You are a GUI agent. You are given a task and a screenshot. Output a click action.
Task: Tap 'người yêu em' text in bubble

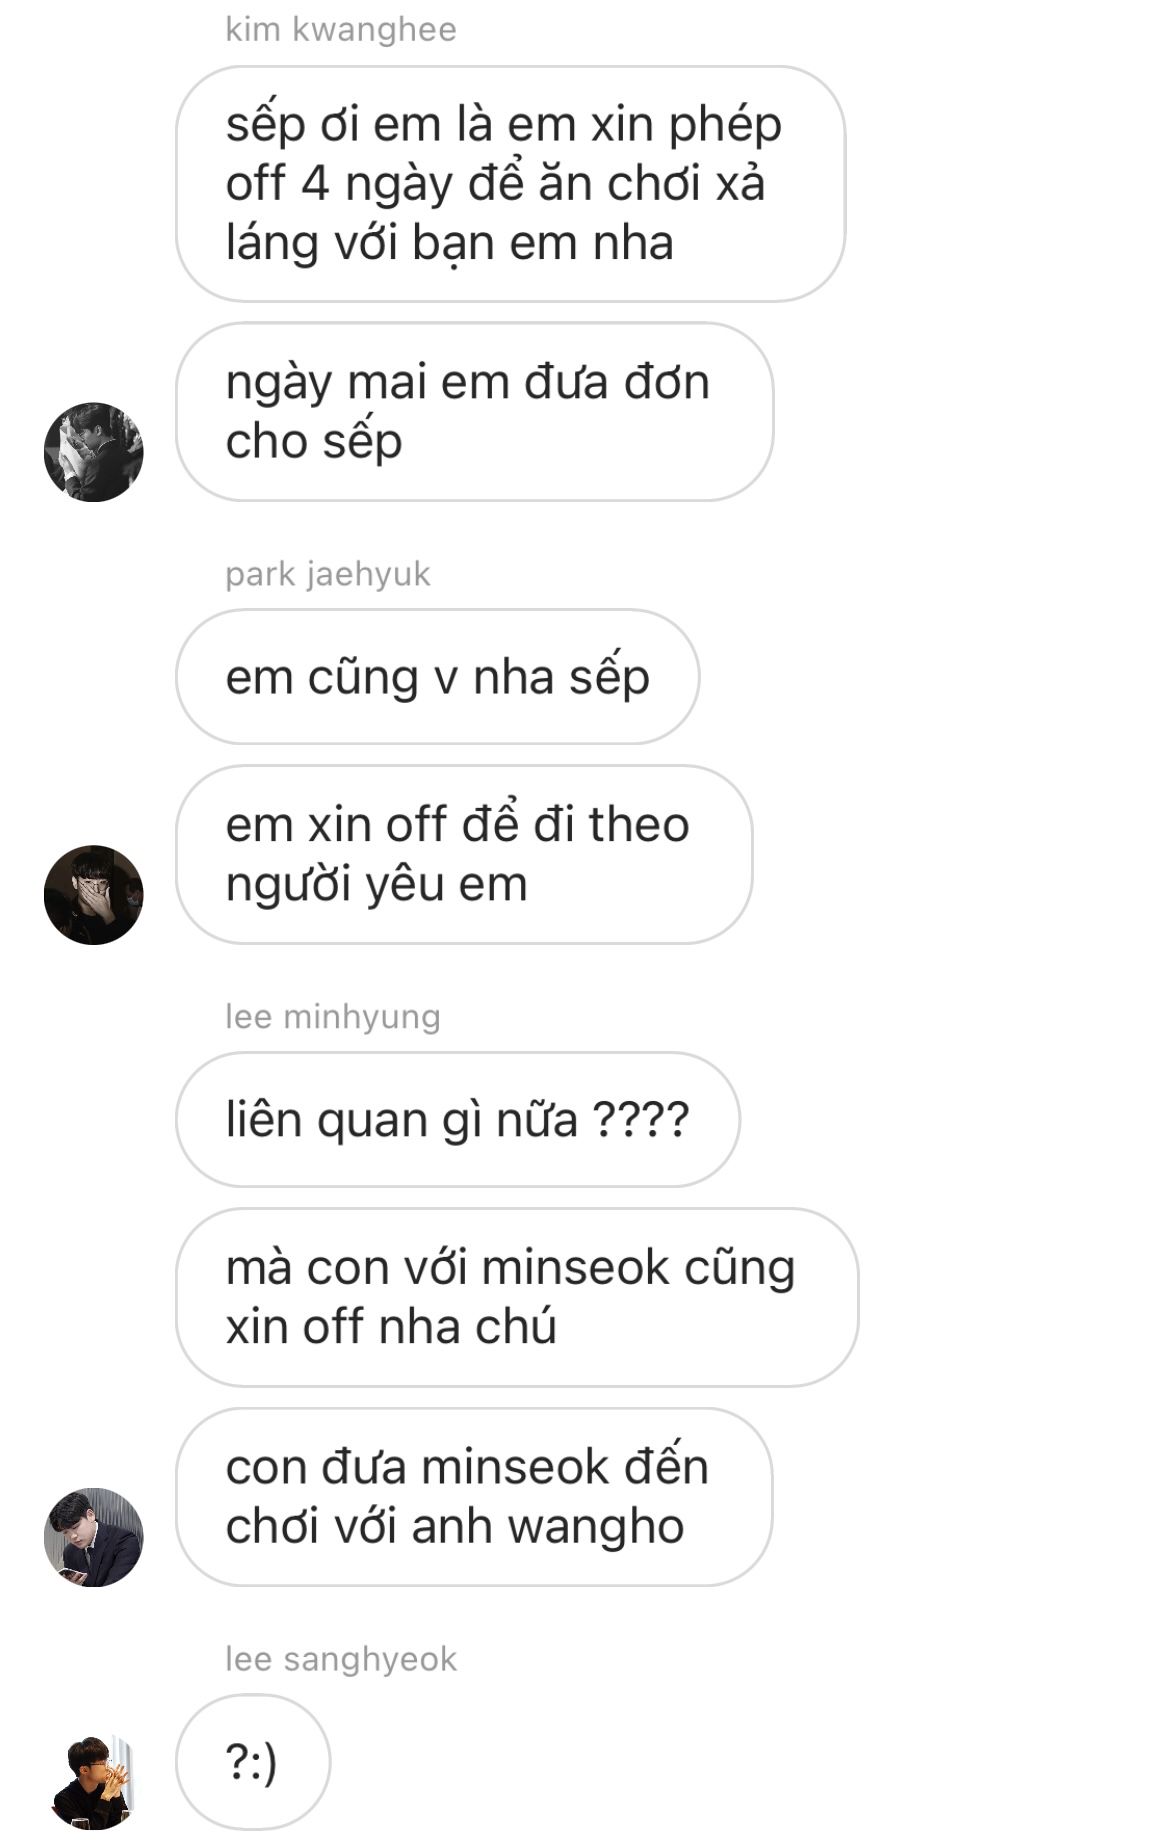point(377,886)
